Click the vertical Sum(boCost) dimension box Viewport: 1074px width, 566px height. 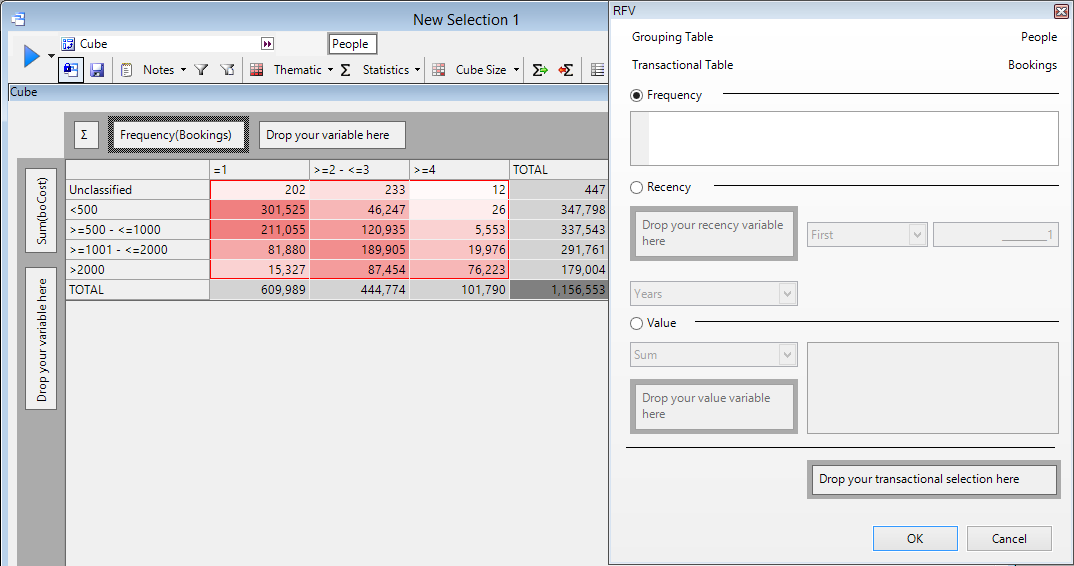click(41, 210)
